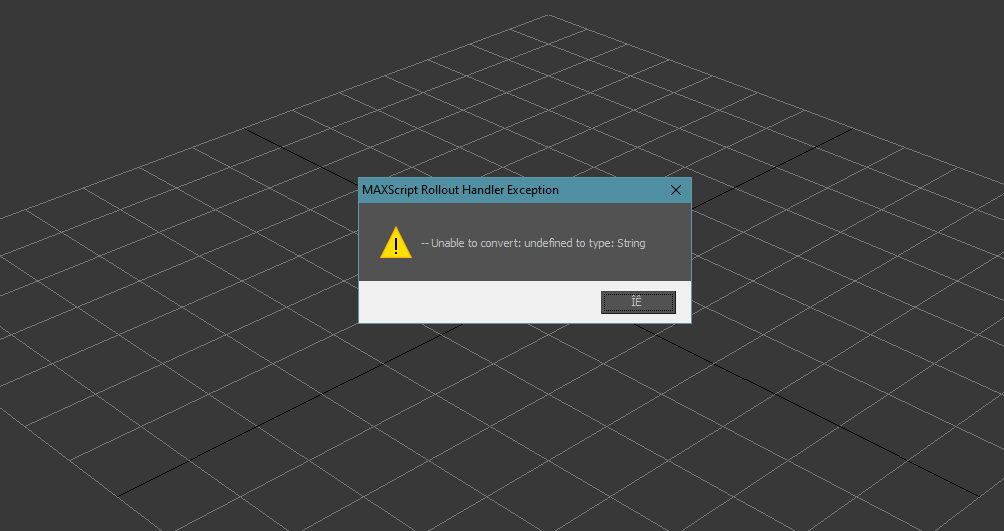The image size is (1004, 531).
Task: Click the black exclamation mark inside warning icon
Action: [x=396, y=245]
